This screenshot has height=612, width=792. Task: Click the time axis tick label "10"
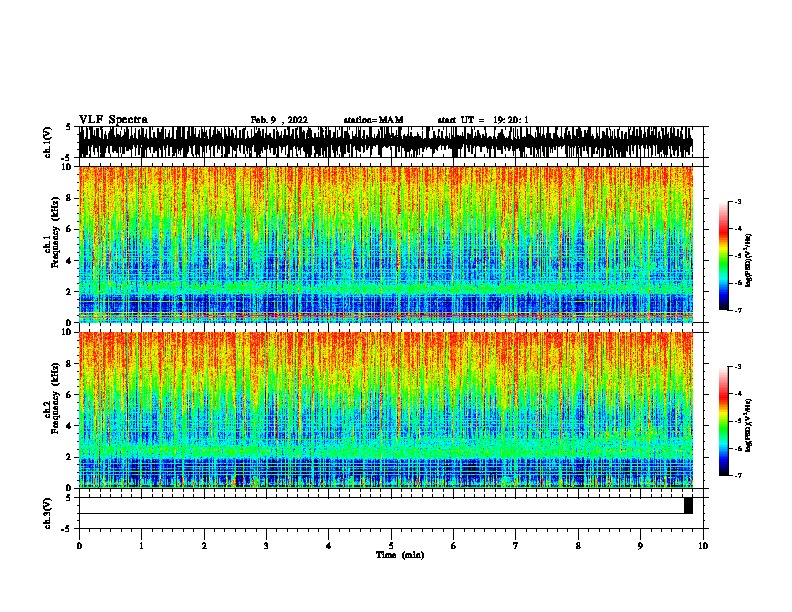point(703,545)
